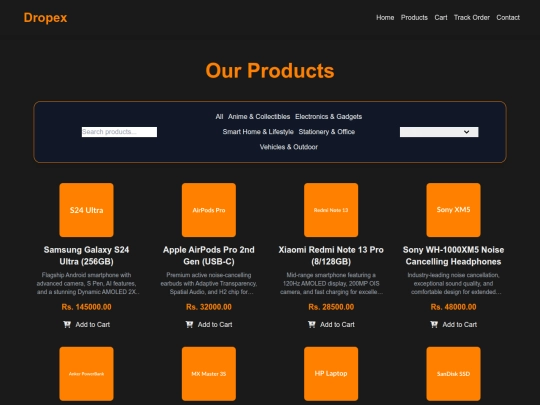Open the S24 Ultra product image

pos(86,210)
